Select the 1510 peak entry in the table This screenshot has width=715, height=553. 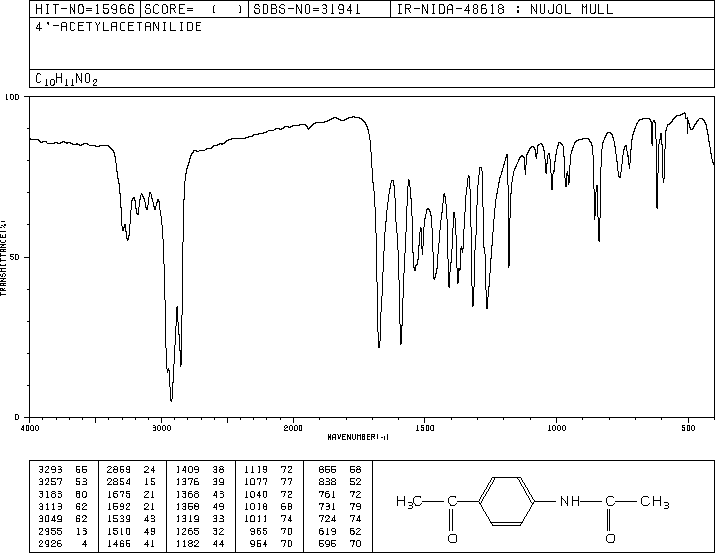pyautogui.click(x=131, y=532)
